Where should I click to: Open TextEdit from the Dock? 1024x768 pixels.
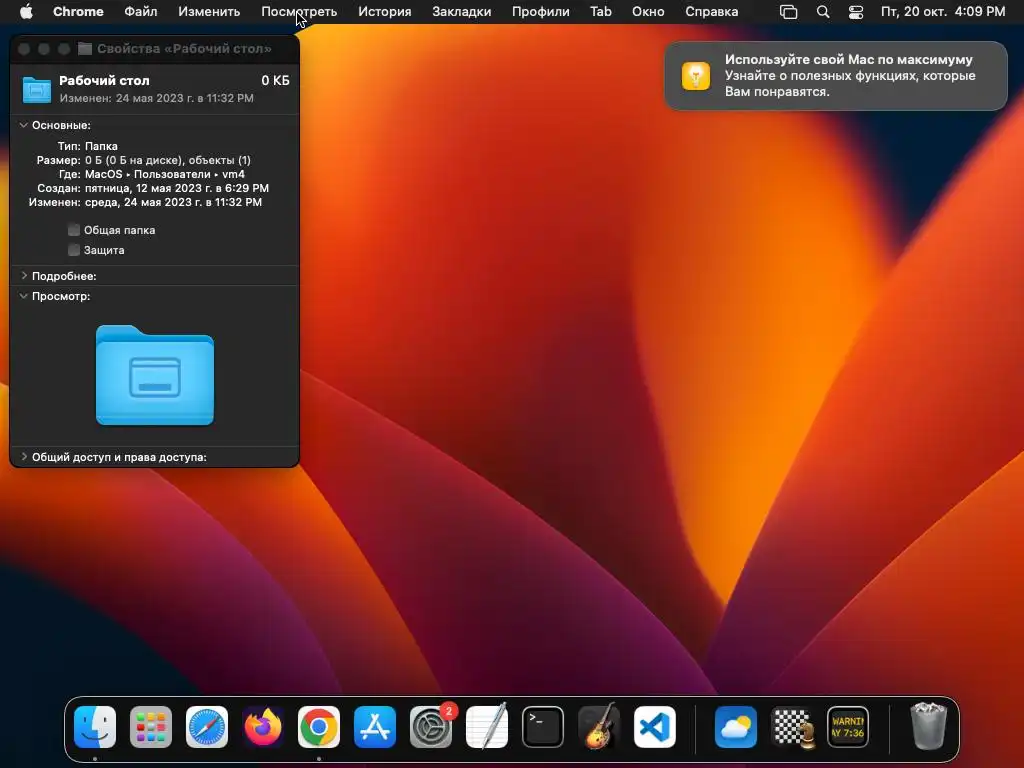pyautogui.click(x=487, y=727)
